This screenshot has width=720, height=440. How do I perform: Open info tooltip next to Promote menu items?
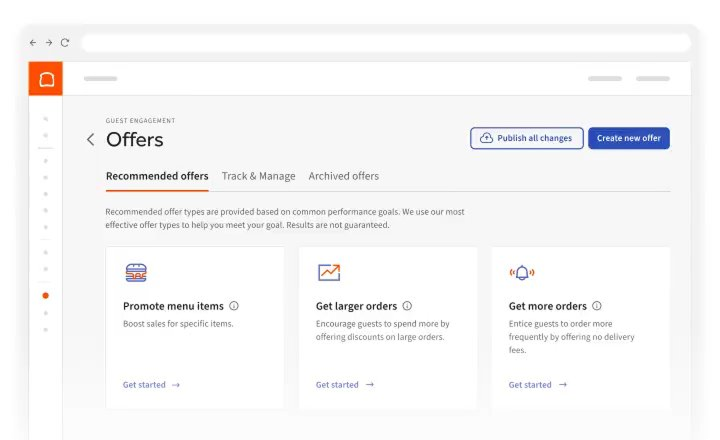(234, 306)
